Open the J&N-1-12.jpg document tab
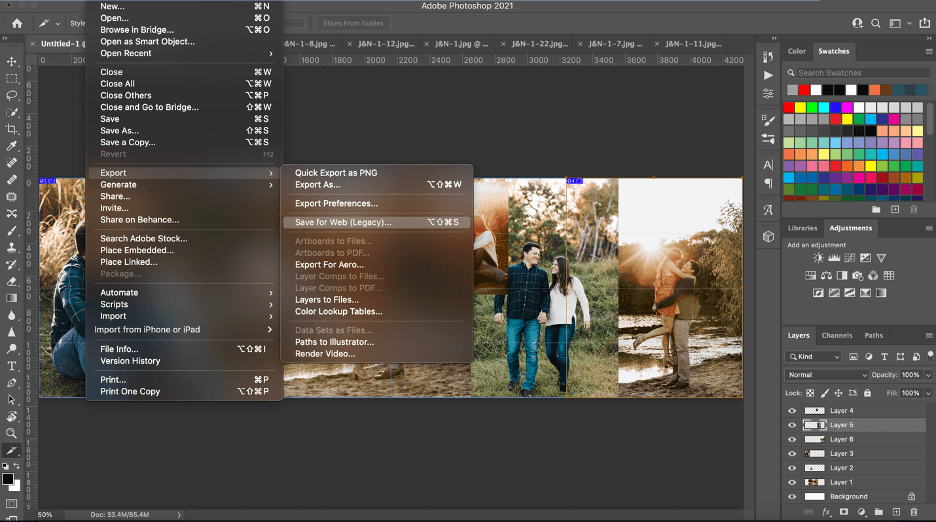Viewport: 936px width, 522px height. tap(386, 44)
